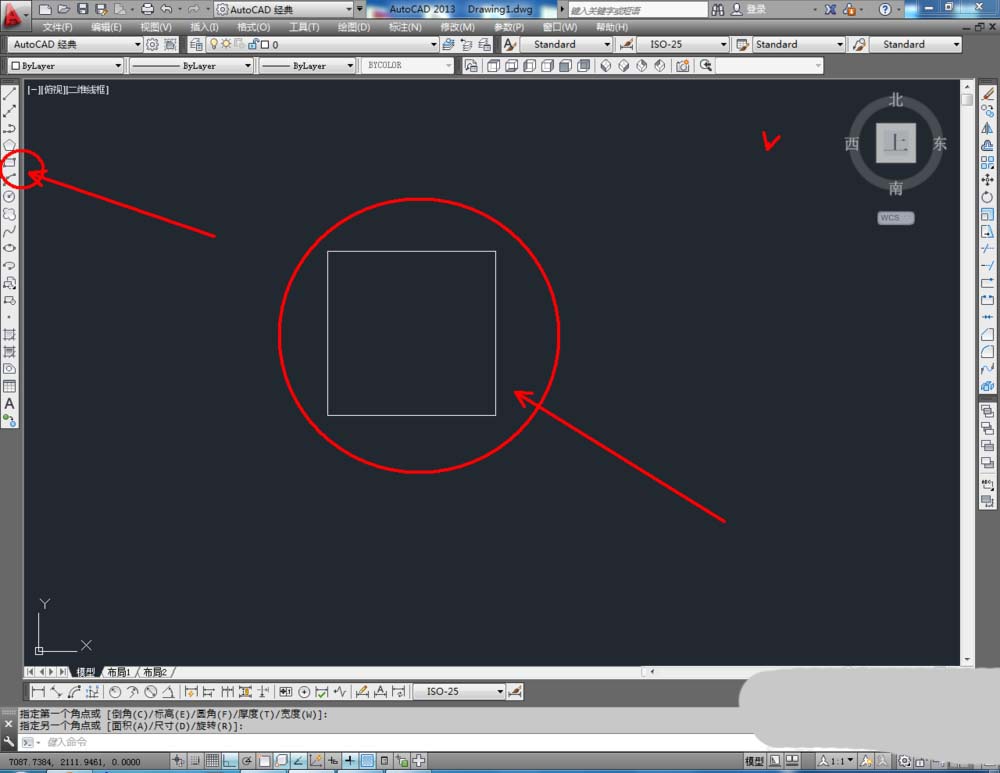Open the Standard text style dropdown

566,44
